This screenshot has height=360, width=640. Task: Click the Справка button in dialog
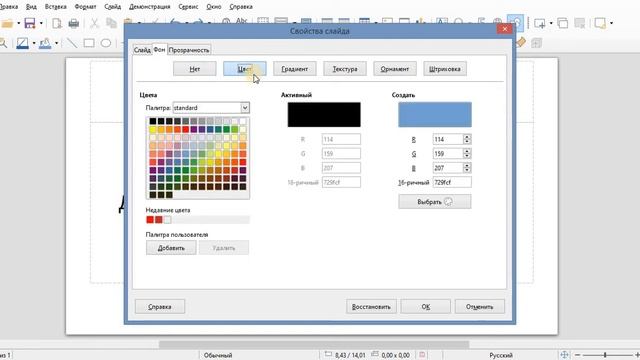(160, 307)
